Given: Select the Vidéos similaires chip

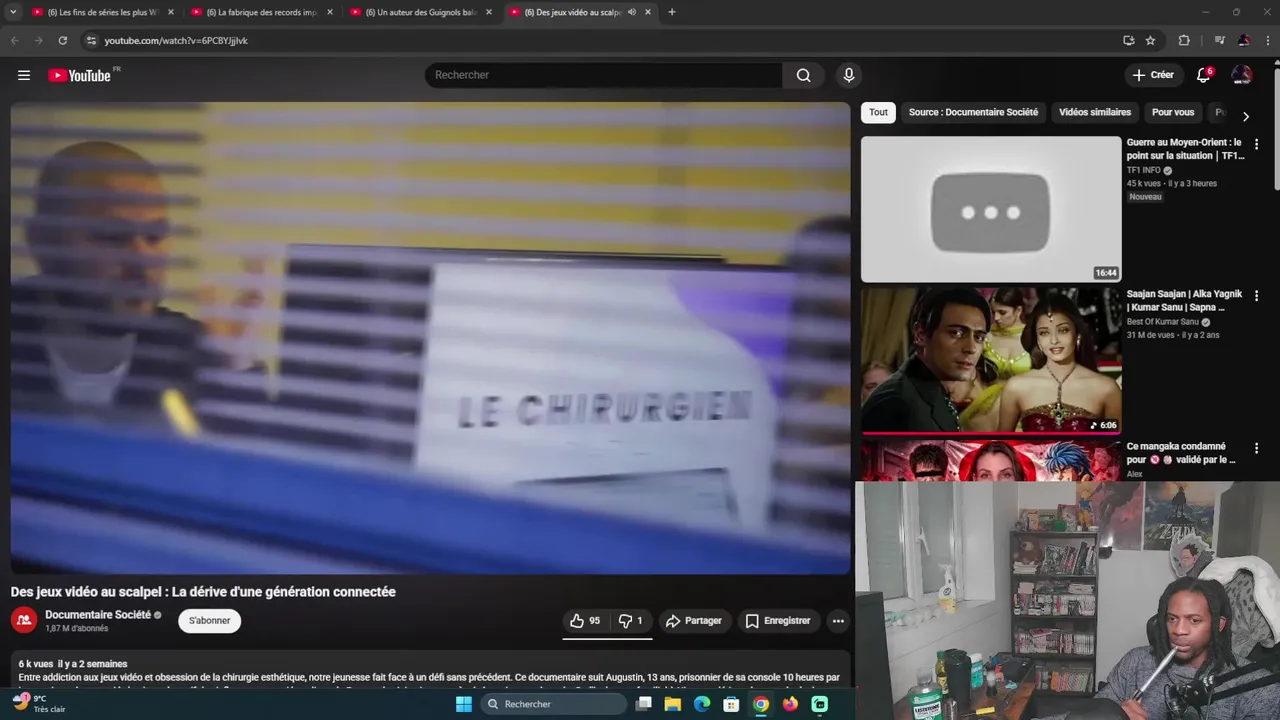Looking at the screenshot, I should [x=1095, y=112].
